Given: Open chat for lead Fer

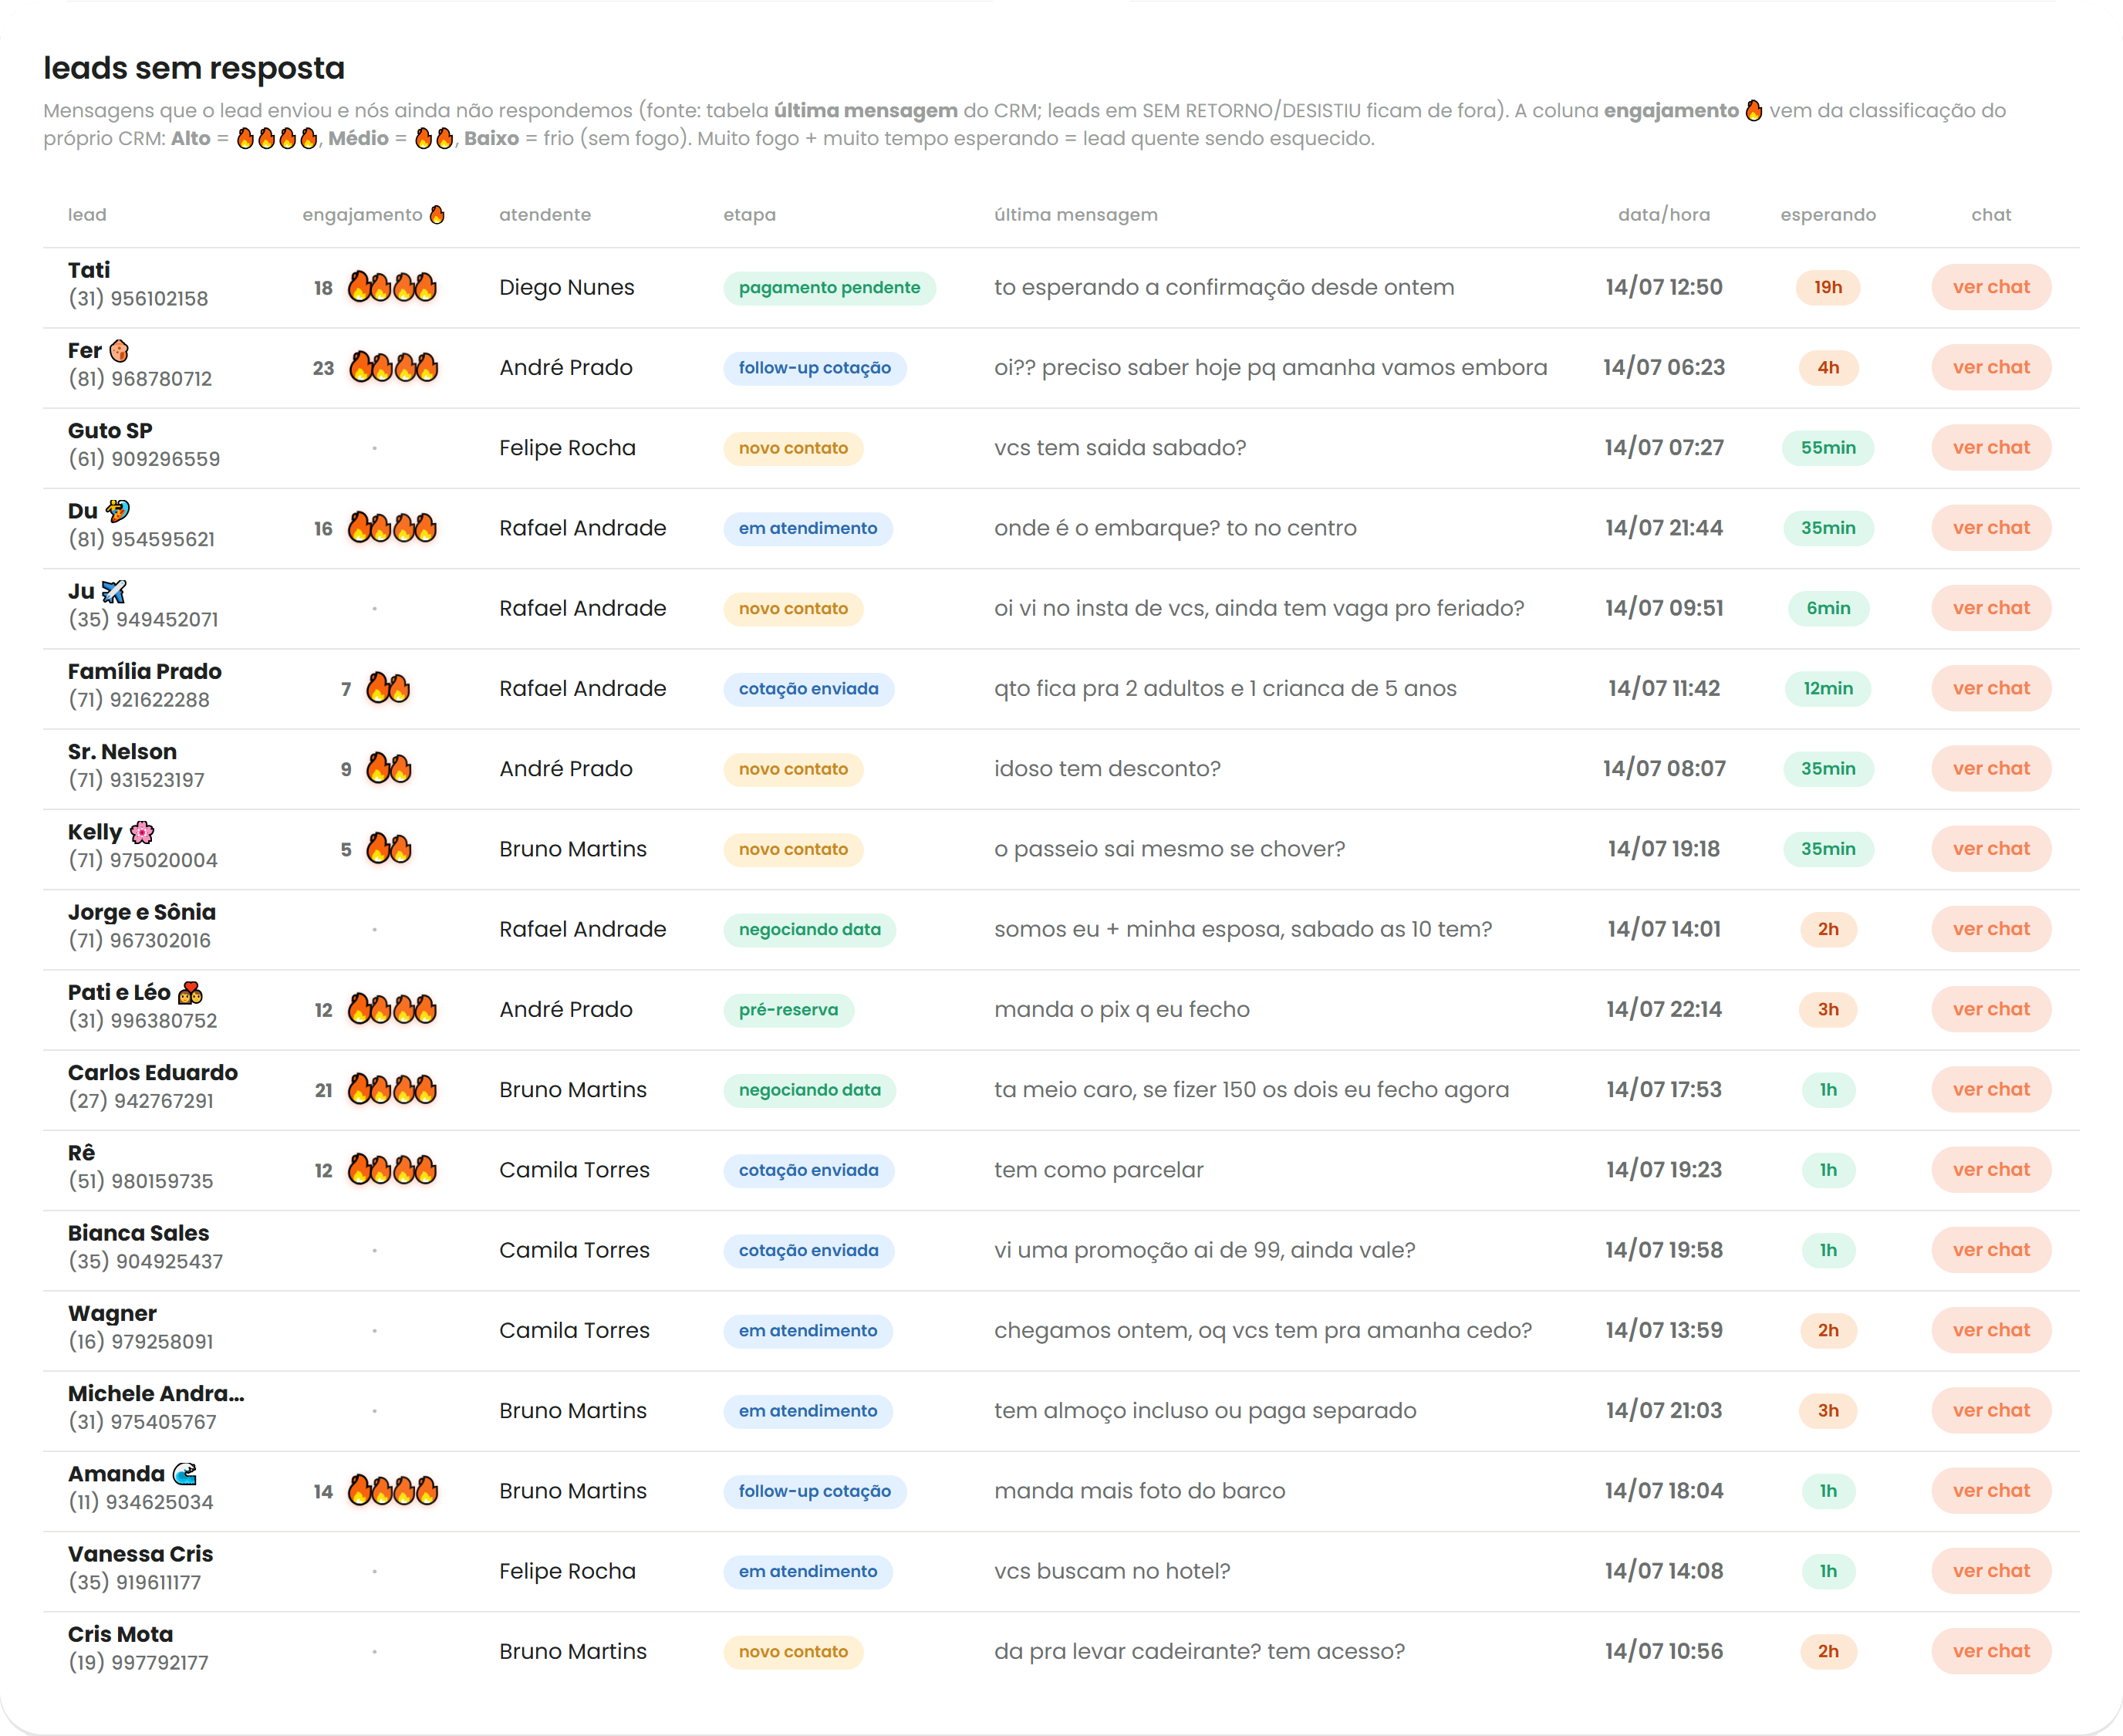Looking at the screenshot, I should click(1990, 367).
